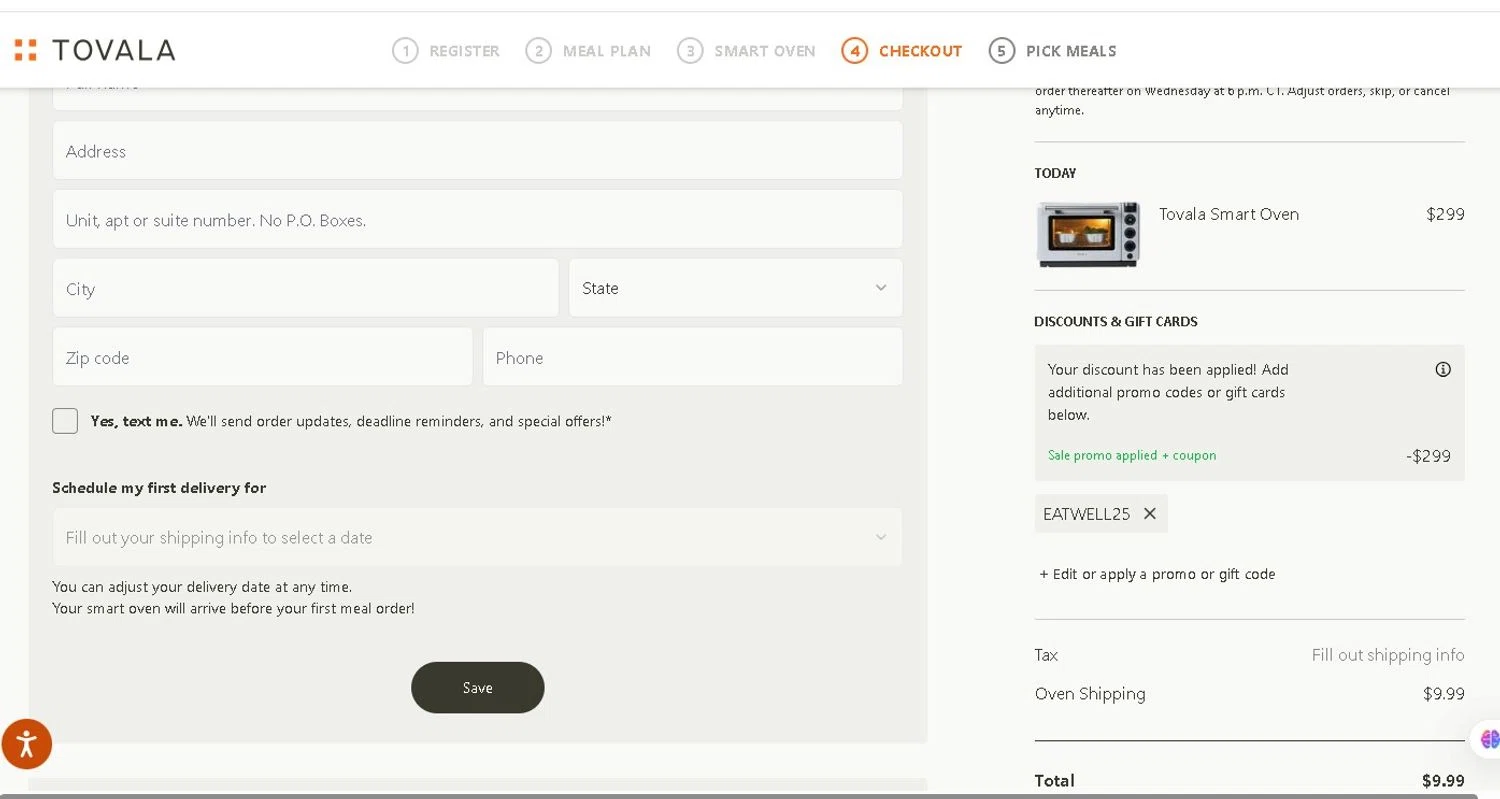Click the step 4 circle icon

[854, 50]
